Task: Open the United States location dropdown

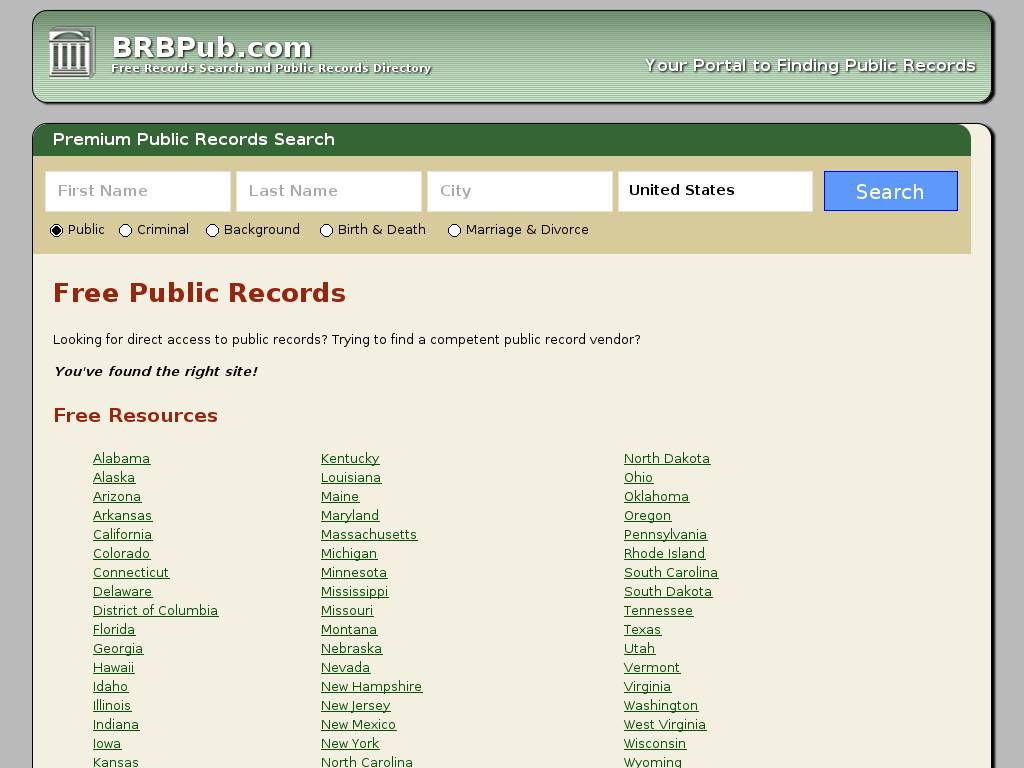Action: tap(715, 191)
